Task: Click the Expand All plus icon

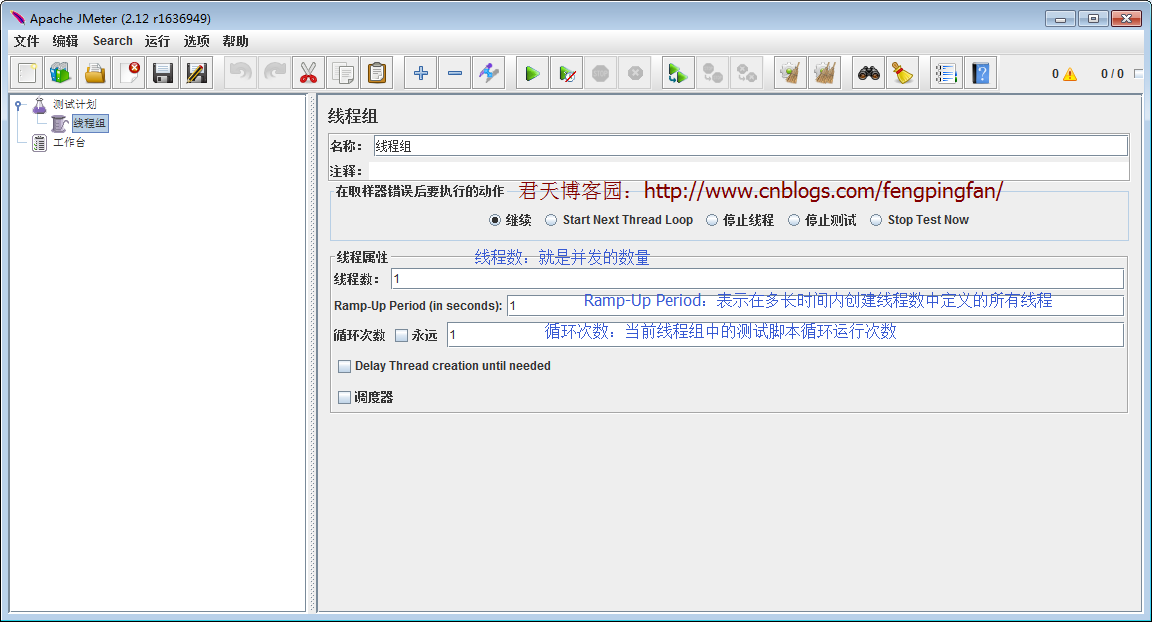Action: coord(420,73)
